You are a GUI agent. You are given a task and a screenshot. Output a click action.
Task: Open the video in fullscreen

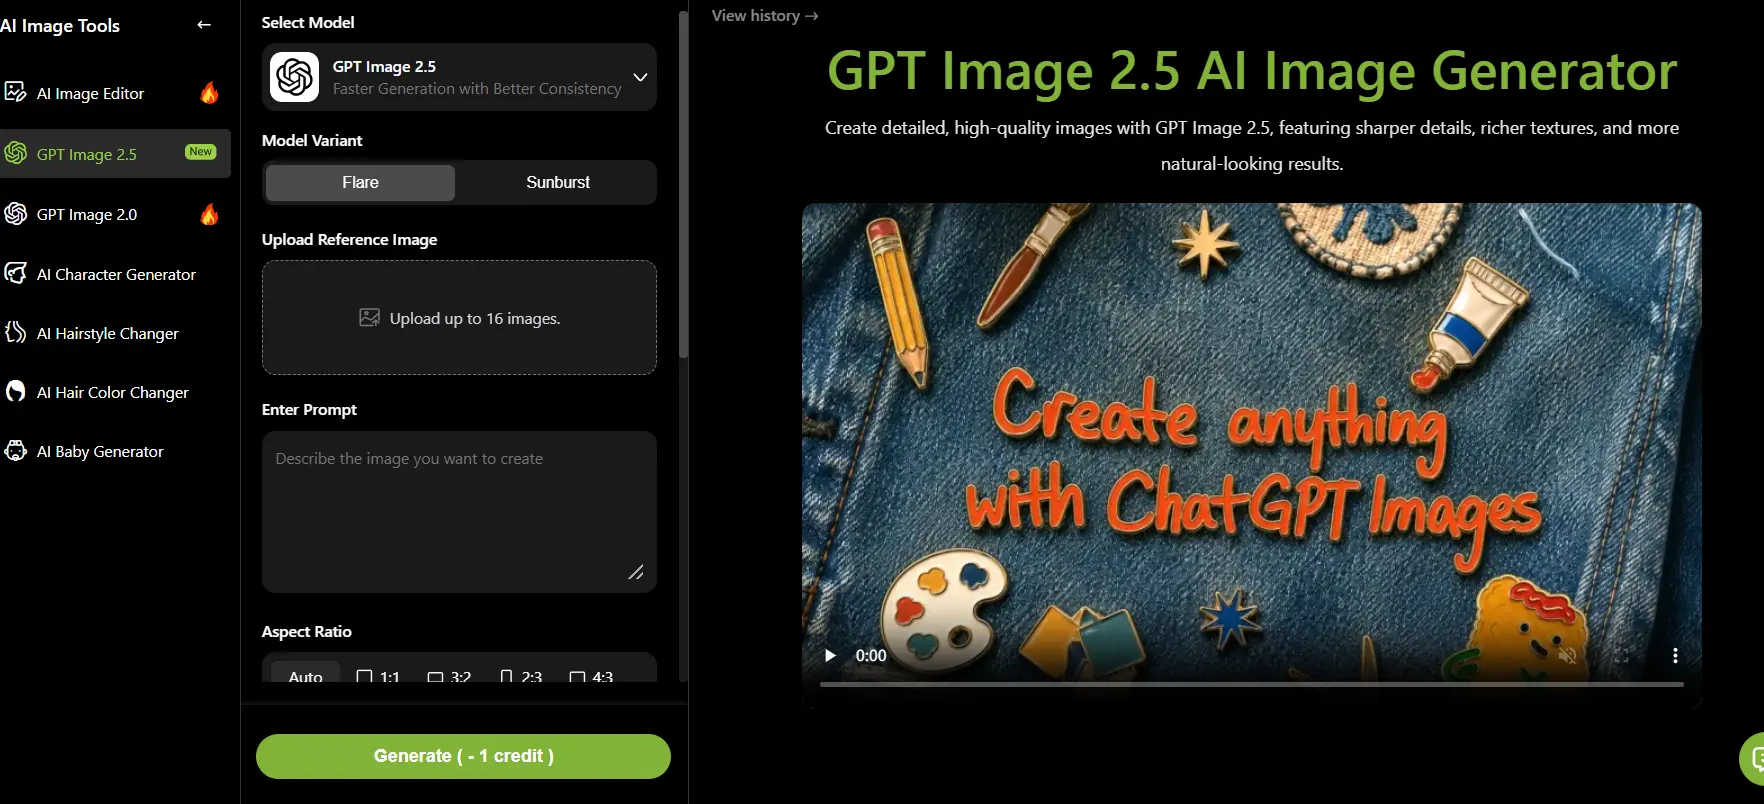[1621, 656]
